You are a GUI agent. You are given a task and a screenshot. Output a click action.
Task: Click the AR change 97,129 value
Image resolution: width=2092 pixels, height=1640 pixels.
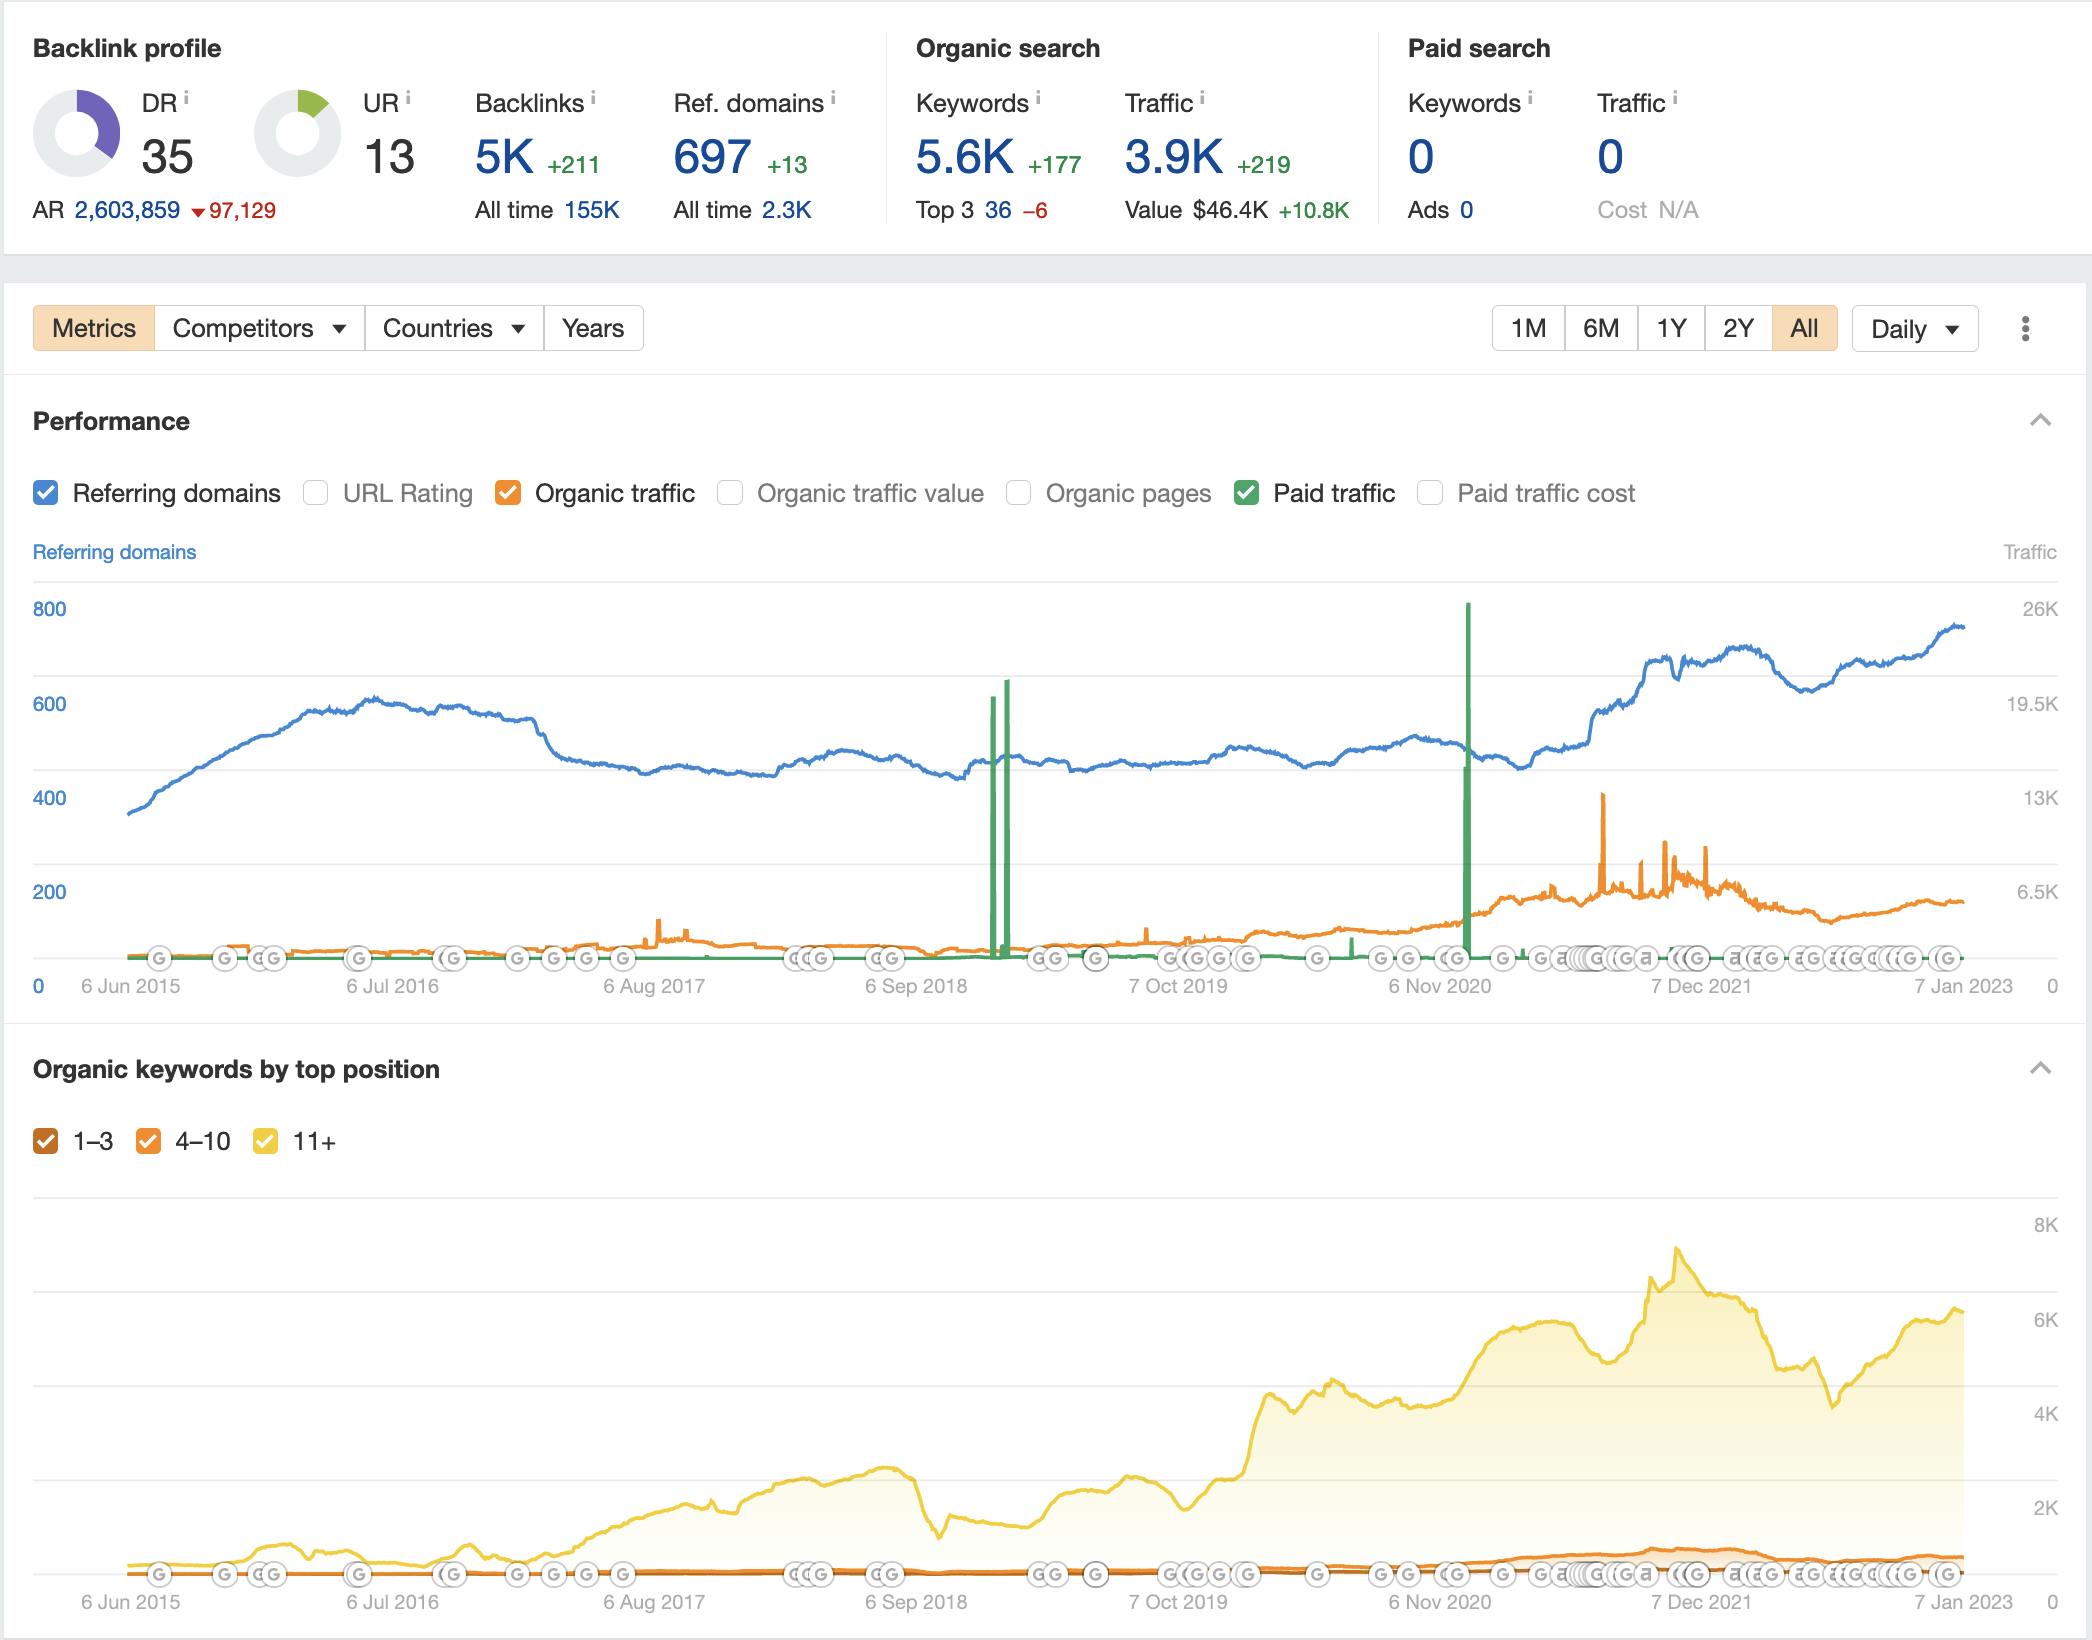click(x=242, y=210)
